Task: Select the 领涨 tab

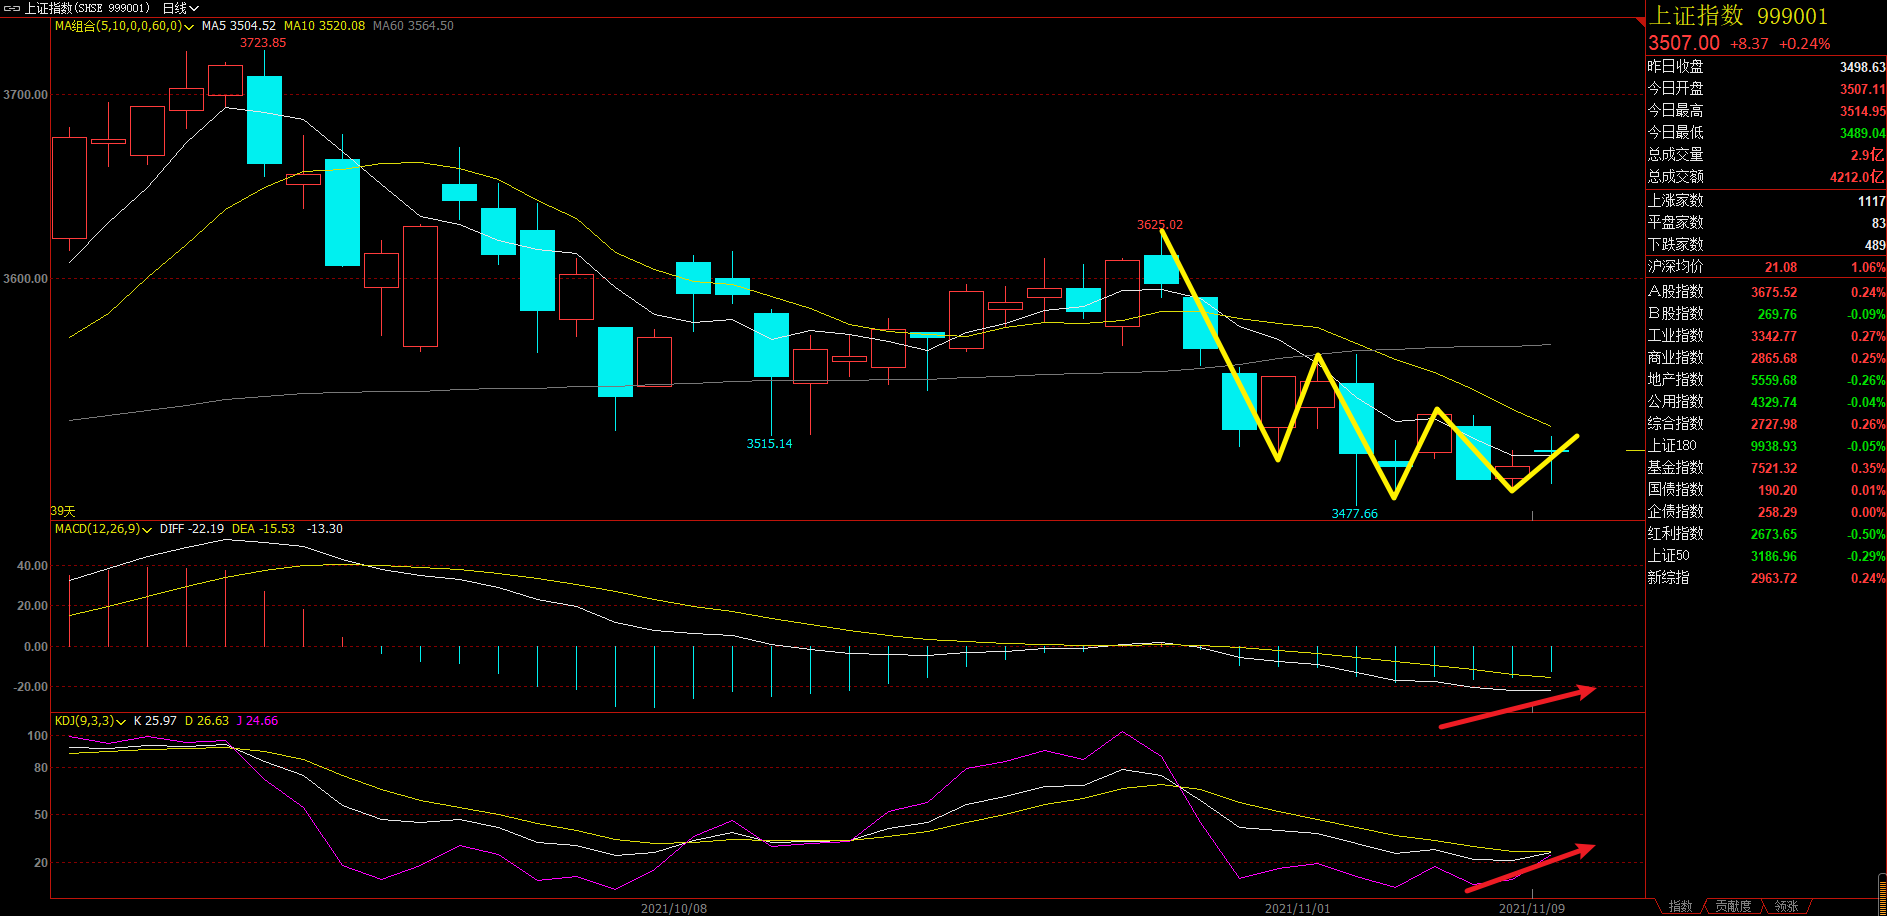Action: (x=1786, y=906)
